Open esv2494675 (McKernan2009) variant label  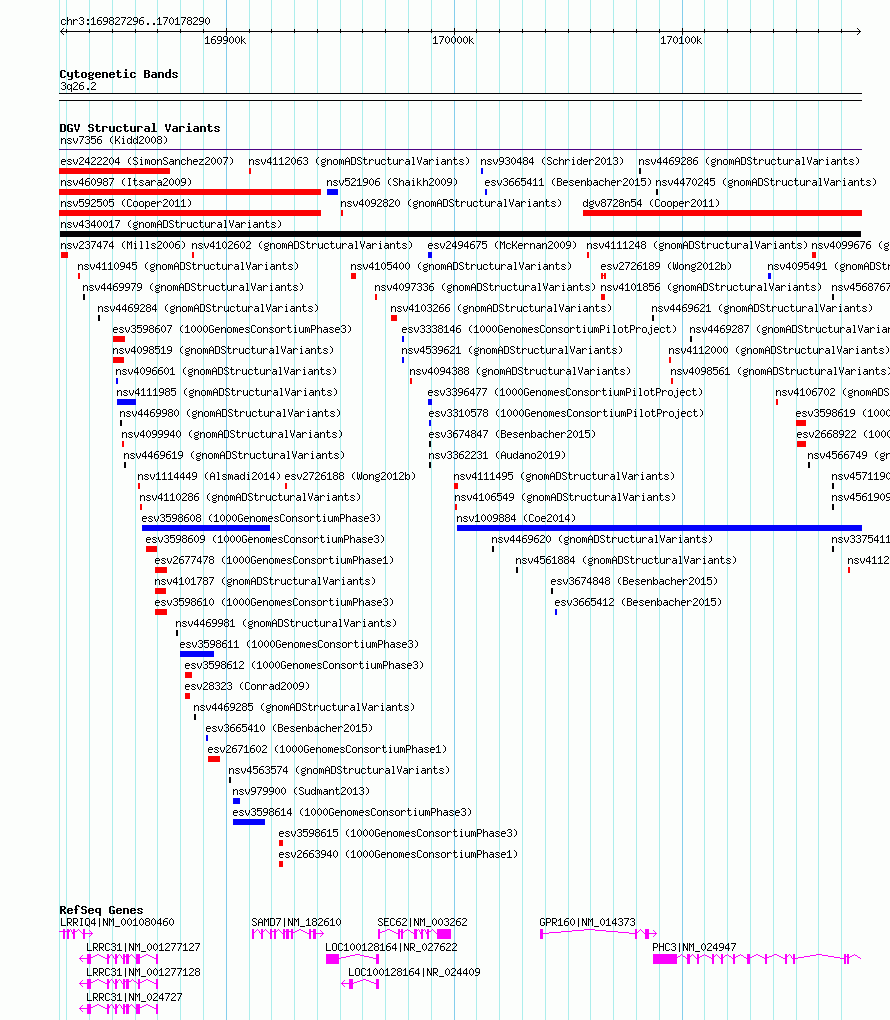coord(502,245)
